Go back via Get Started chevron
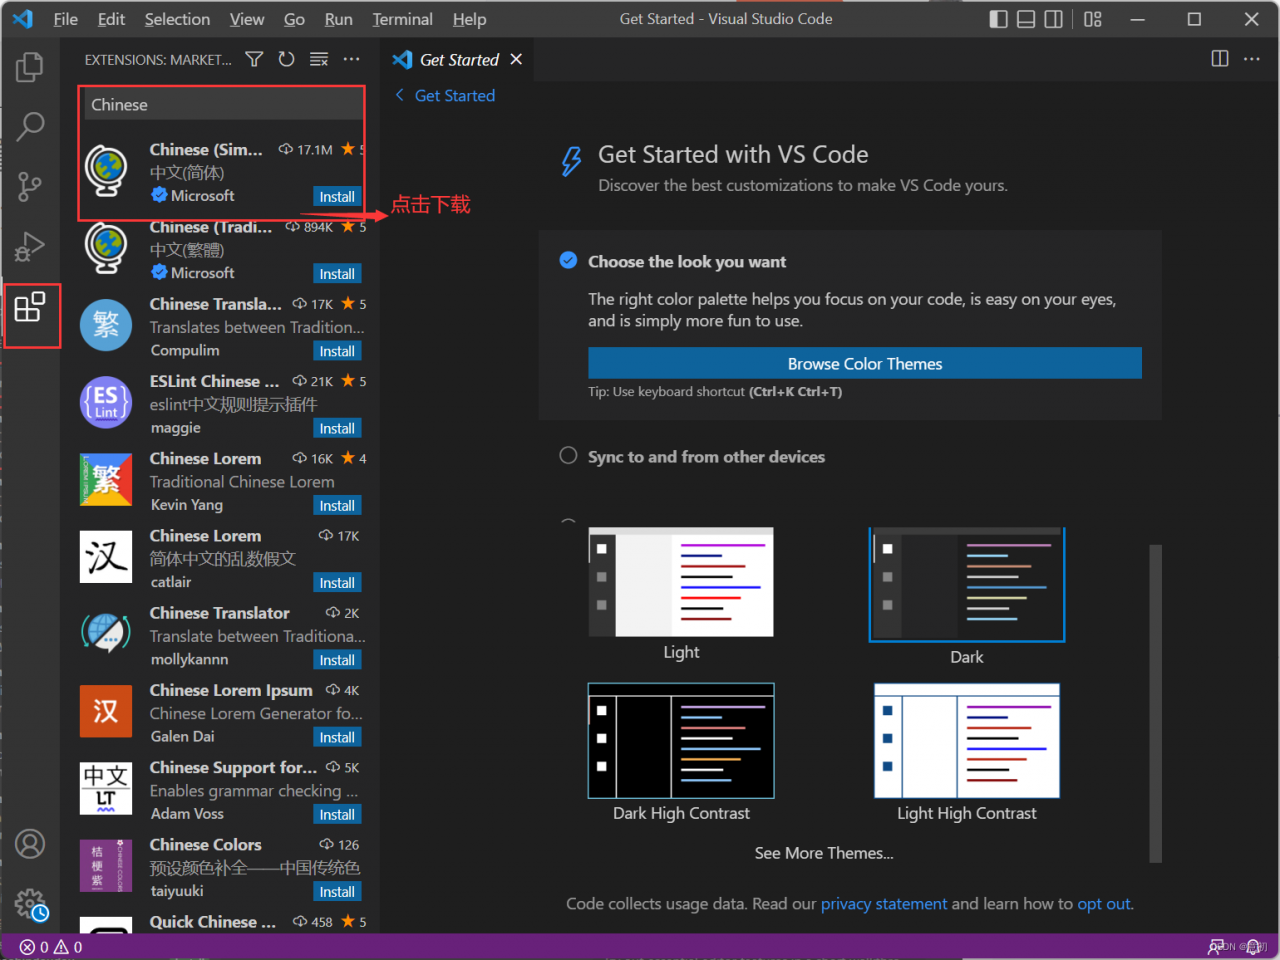1280x960 pixels. pos(400,95)
